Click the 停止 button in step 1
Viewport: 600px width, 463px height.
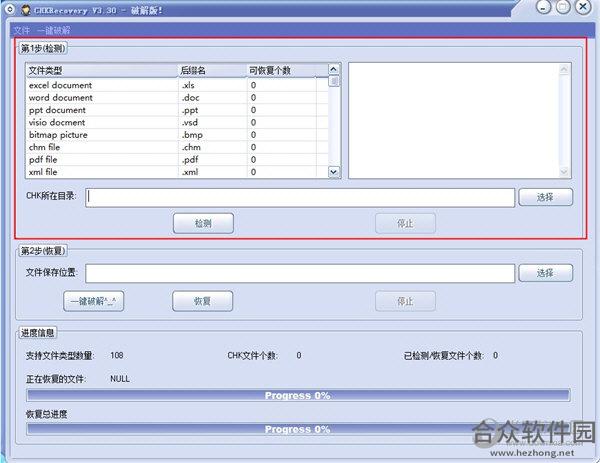point(405,223)
